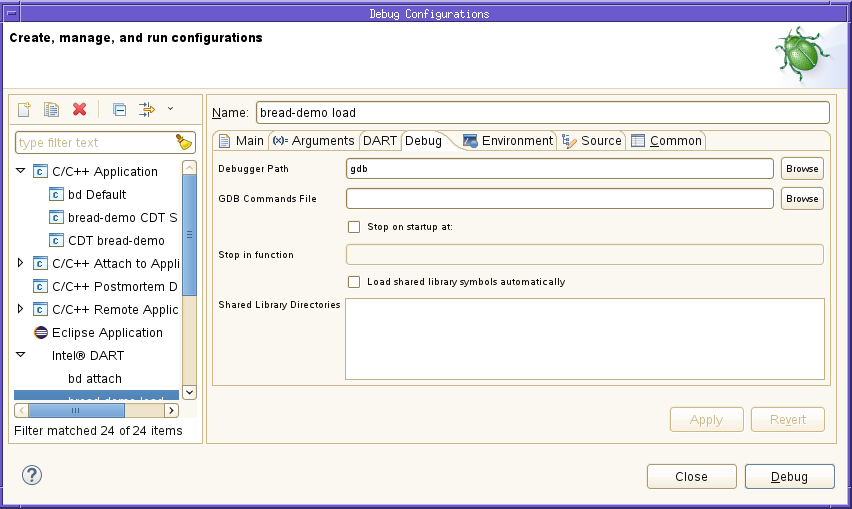The image size is (852, 509).
Task: Click the C/C++ Attach to Application icon
Action: pyautogui.click(x=40, y=263)
